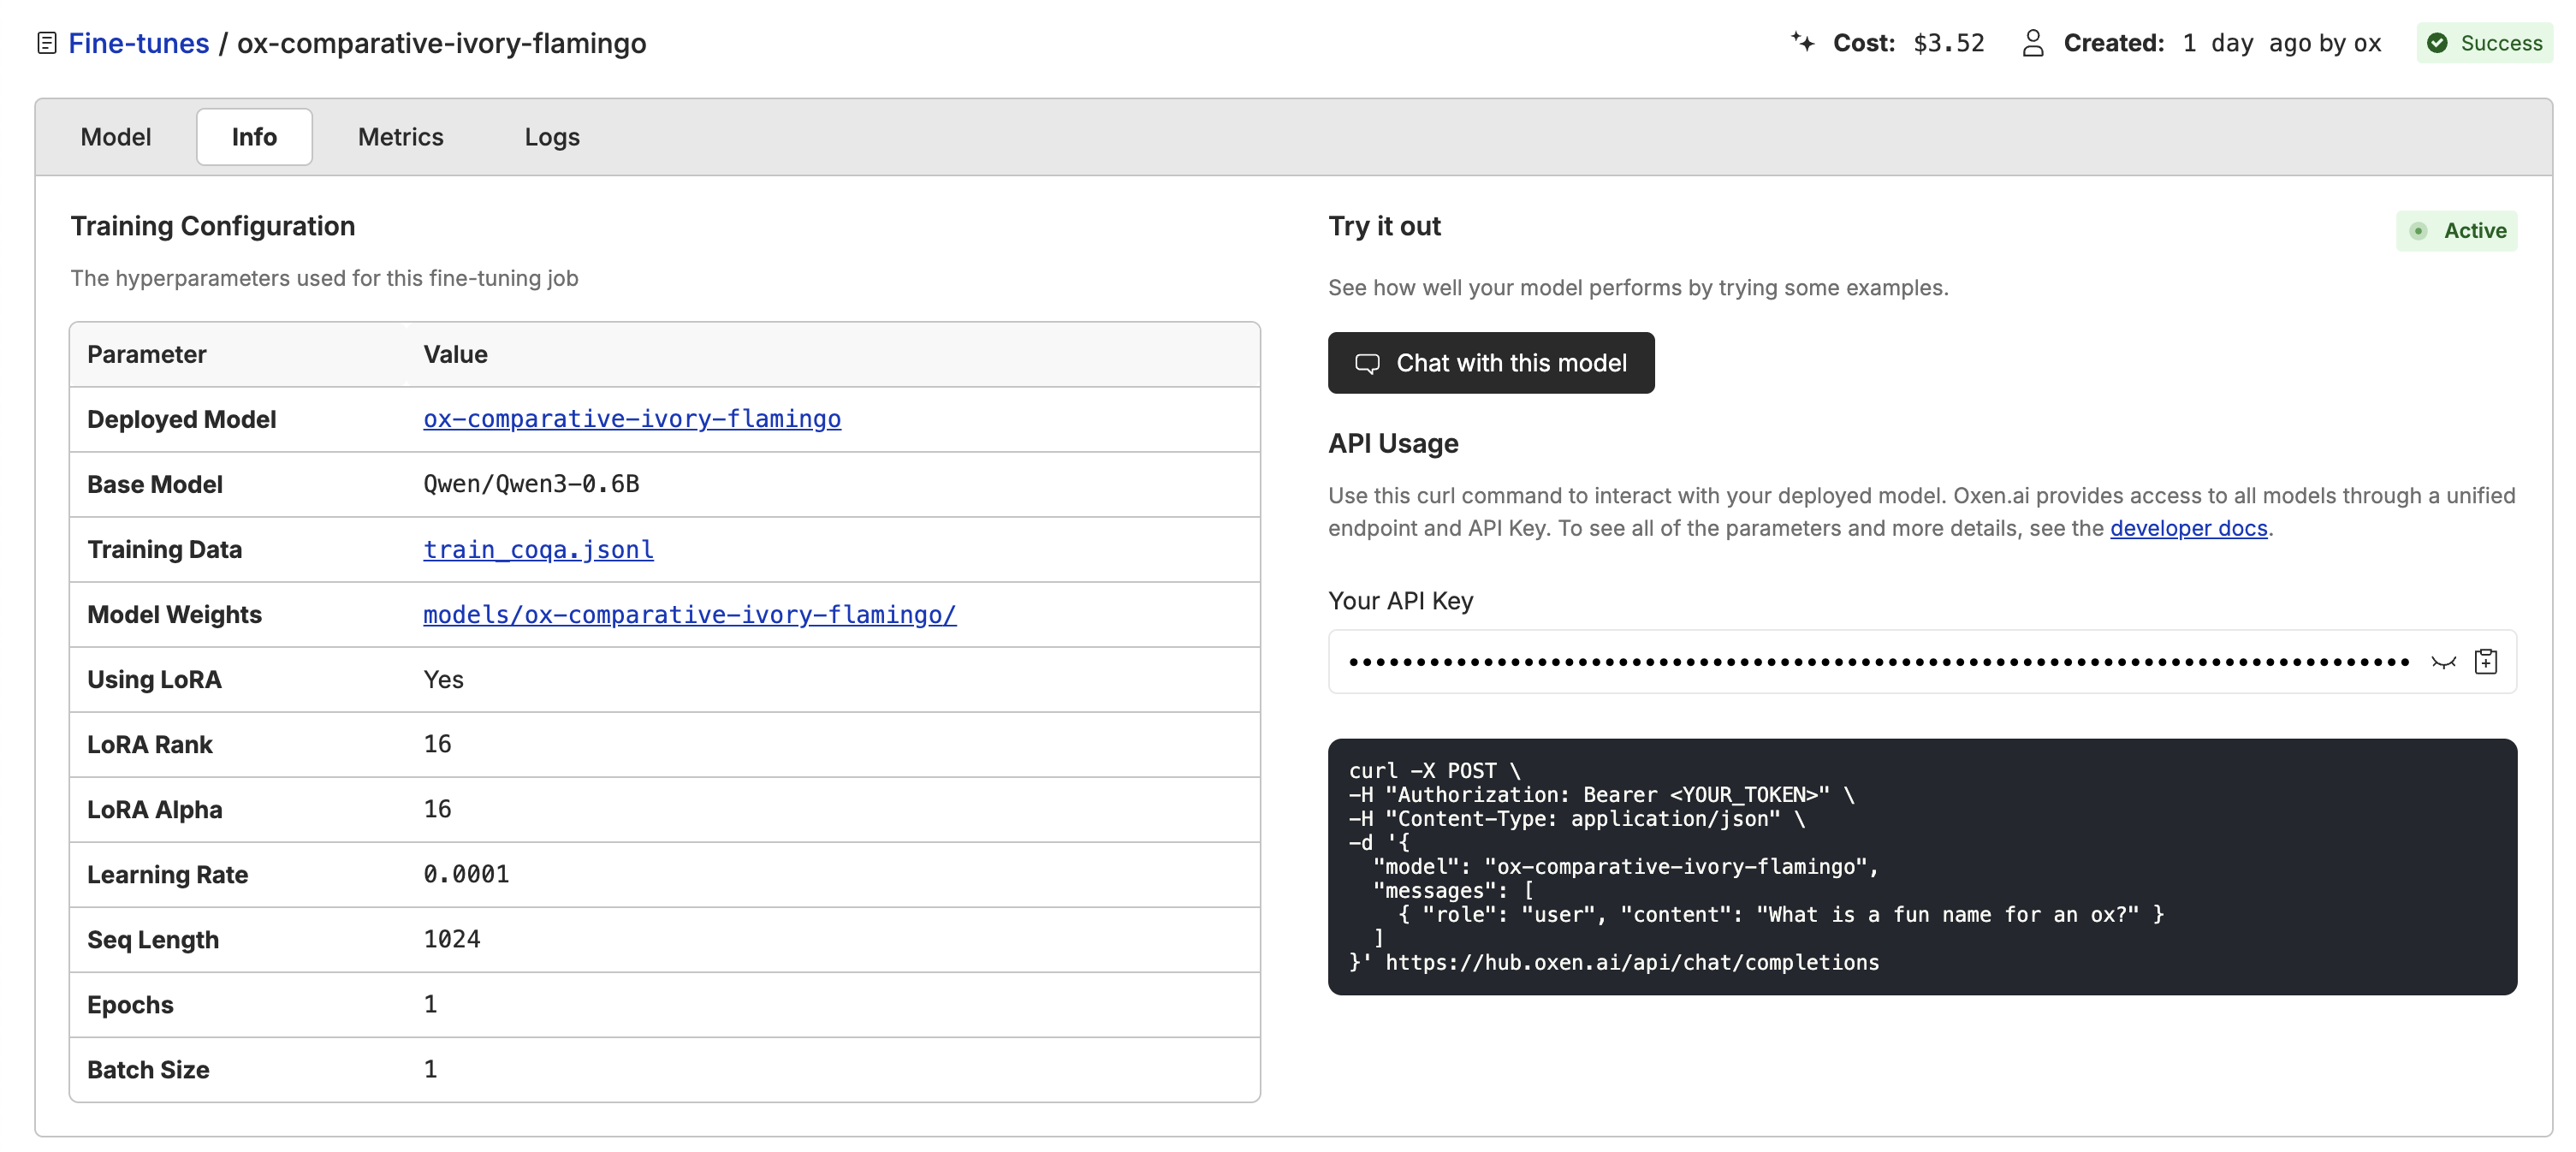This screenshot has width=2576, height=1152.
Task: Switch to the Model tab
Action: [x=116, y=137]
